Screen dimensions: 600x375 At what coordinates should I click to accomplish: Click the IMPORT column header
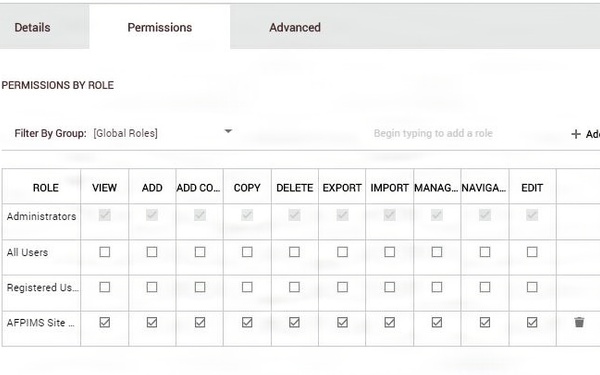pos(390,188)
